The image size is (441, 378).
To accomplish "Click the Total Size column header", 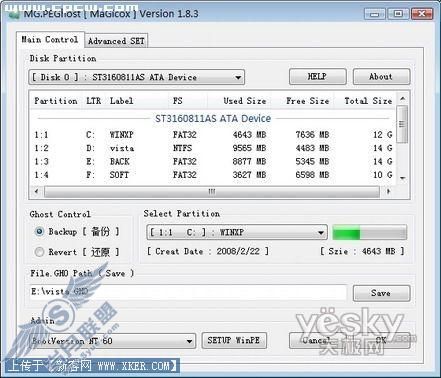I will (365, 101).
